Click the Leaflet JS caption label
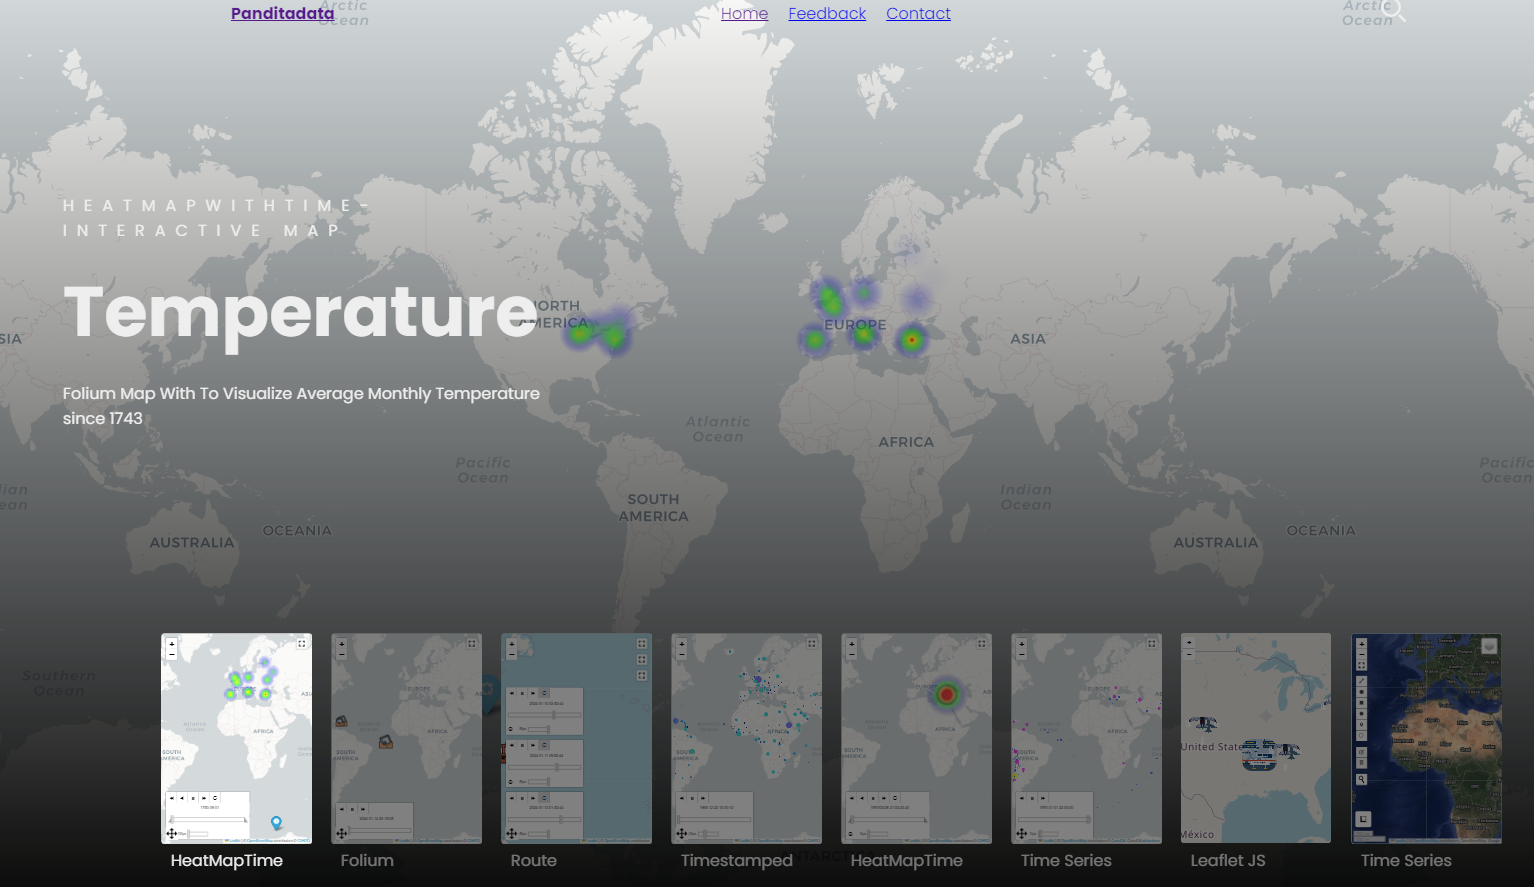Image resolution: width=1534 pixels, height=887 pixels. tap(1228, 860)
